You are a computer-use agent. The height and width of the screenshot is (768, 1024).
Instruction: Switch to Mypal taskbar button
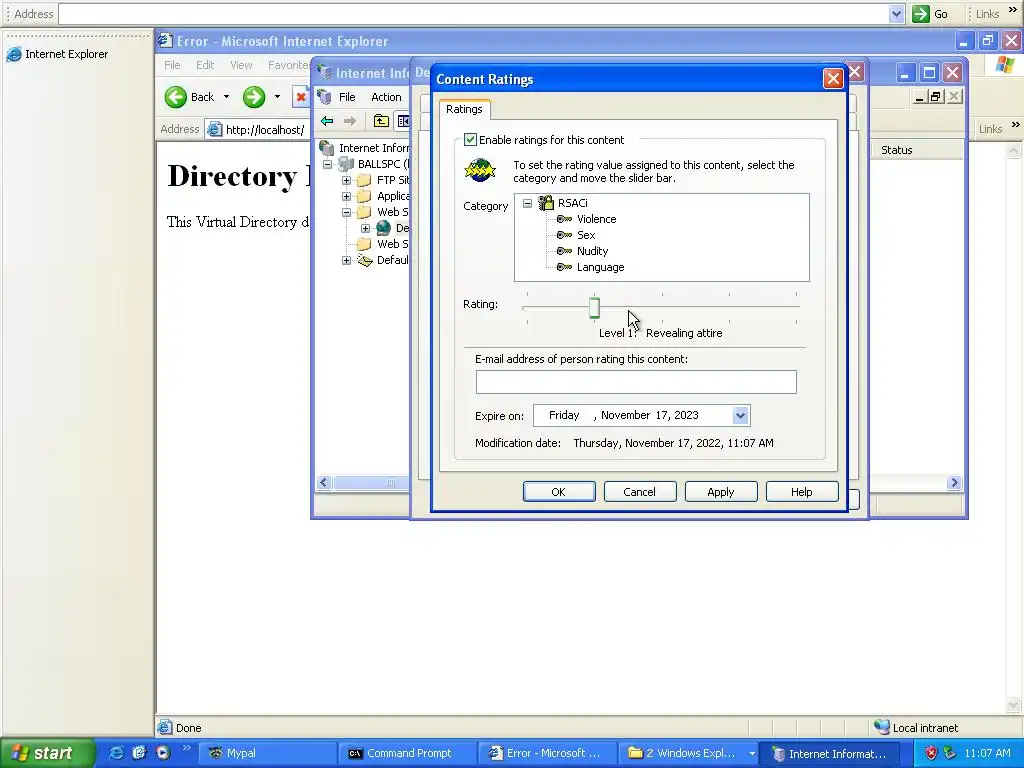(268, 753)
